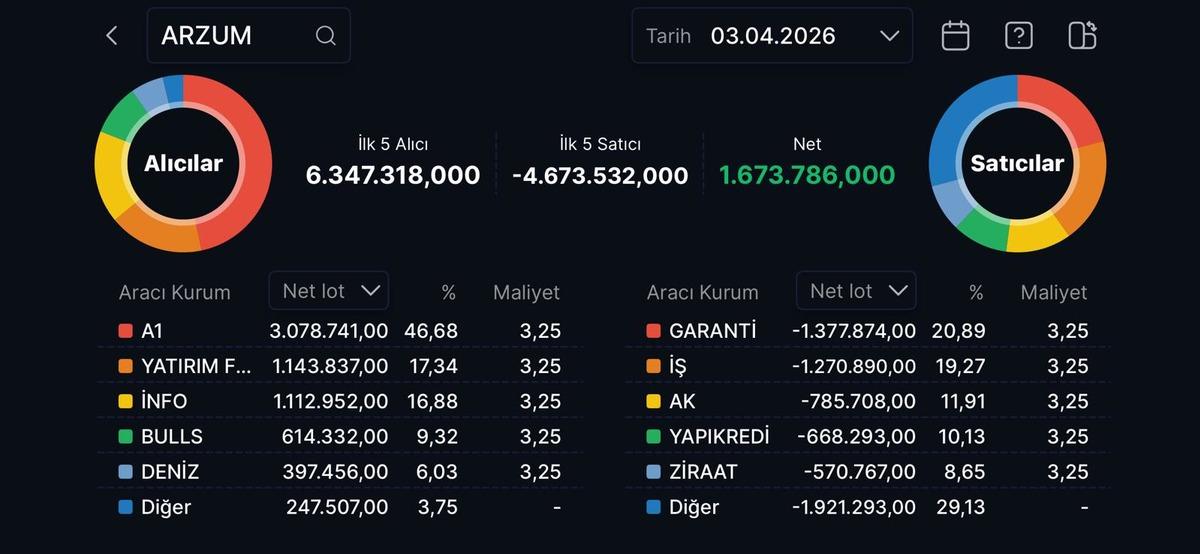
Task: Sort by sellers % column header
Action: click(x=976, y=293)
